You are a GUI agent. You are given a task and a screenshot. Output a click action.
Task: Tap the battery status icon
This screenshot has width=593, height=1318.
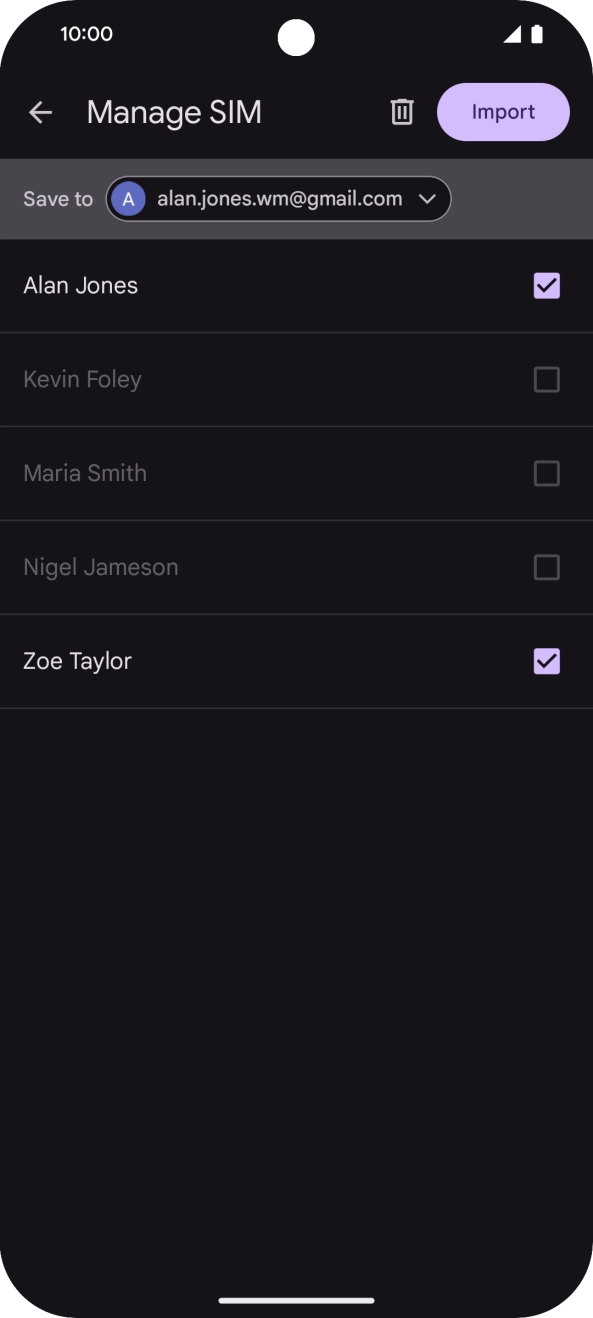pyautogui.click(x=536, y=33)
